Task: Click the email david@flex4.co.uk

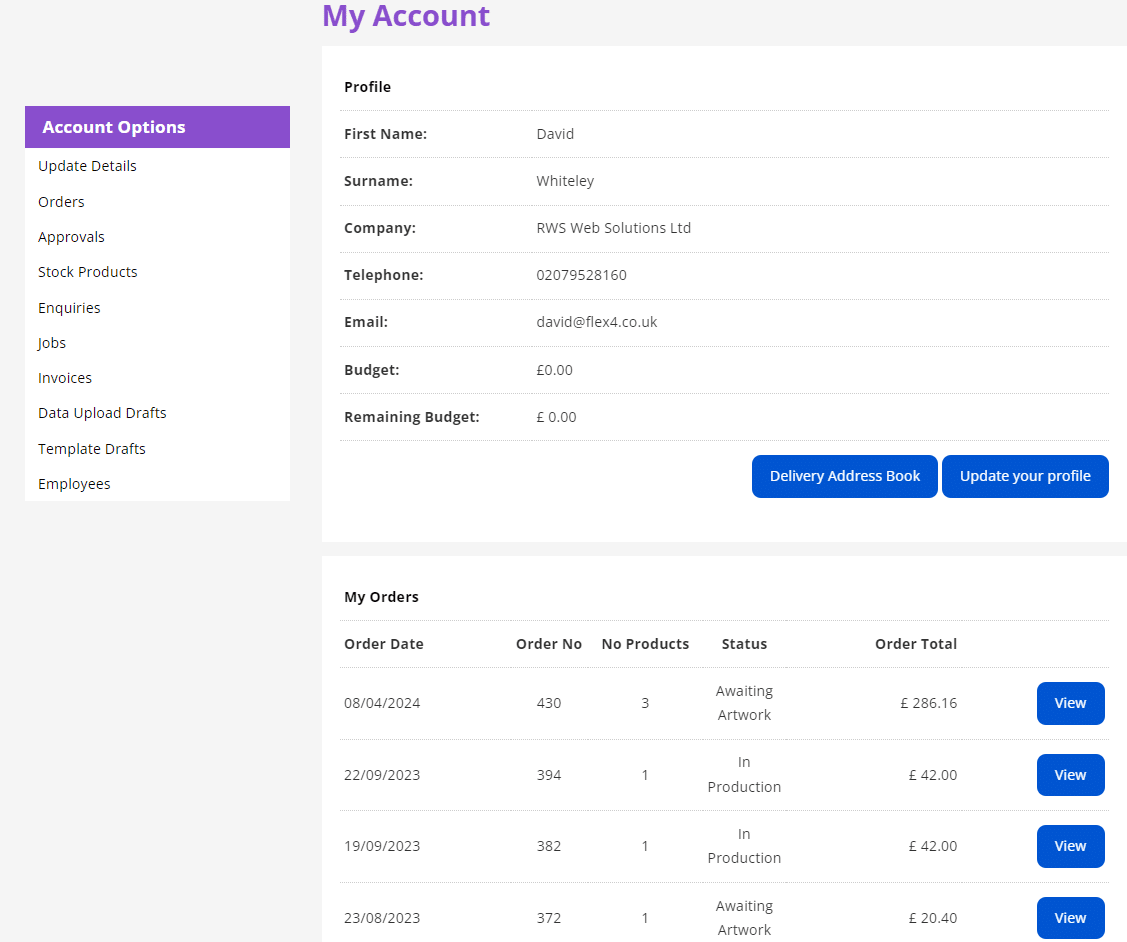Action: (596, 322)
